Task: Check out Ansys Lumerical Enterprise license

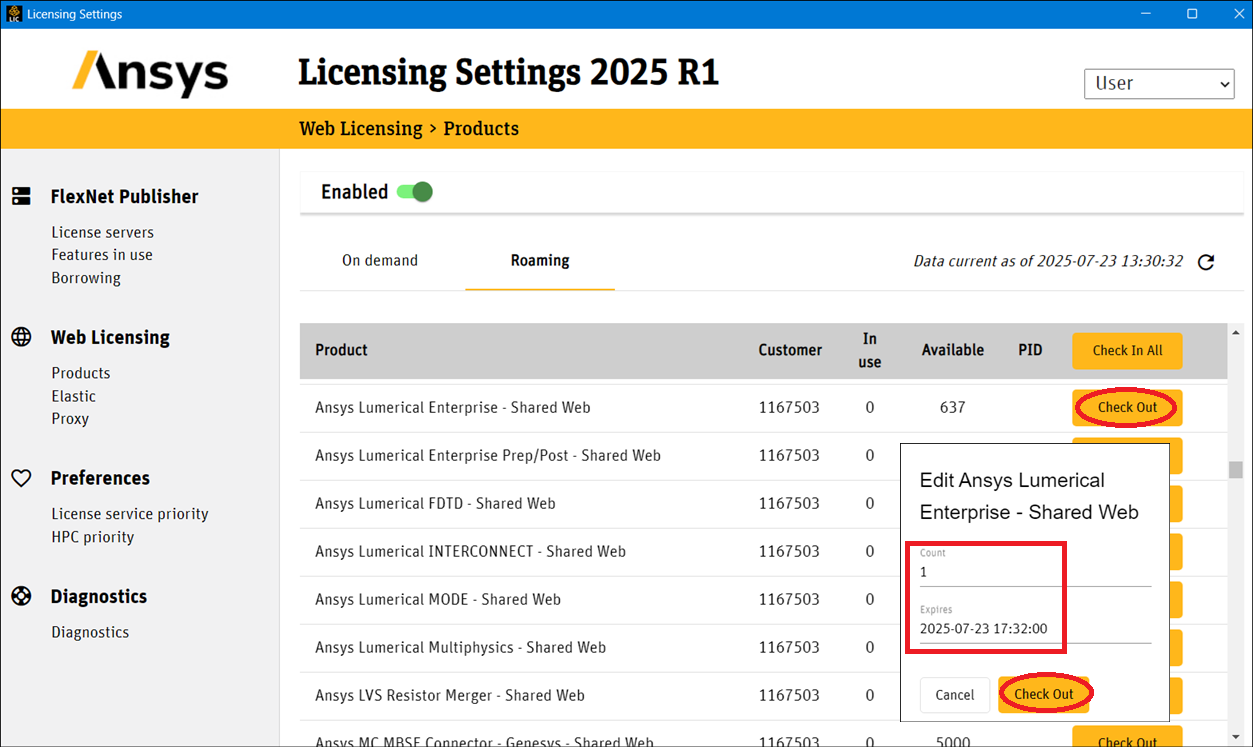Action: coord(1127,407)
